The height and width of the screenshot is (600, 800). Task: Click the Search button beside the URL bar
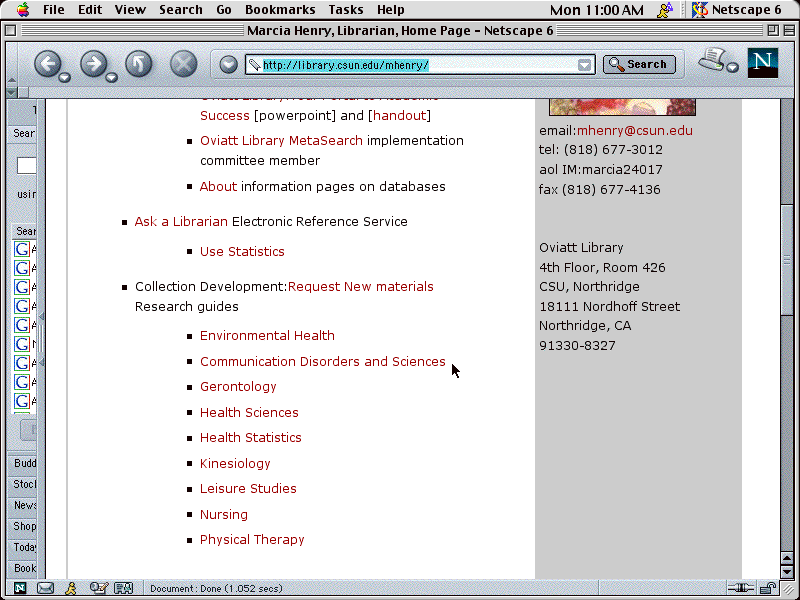point(639,64)
